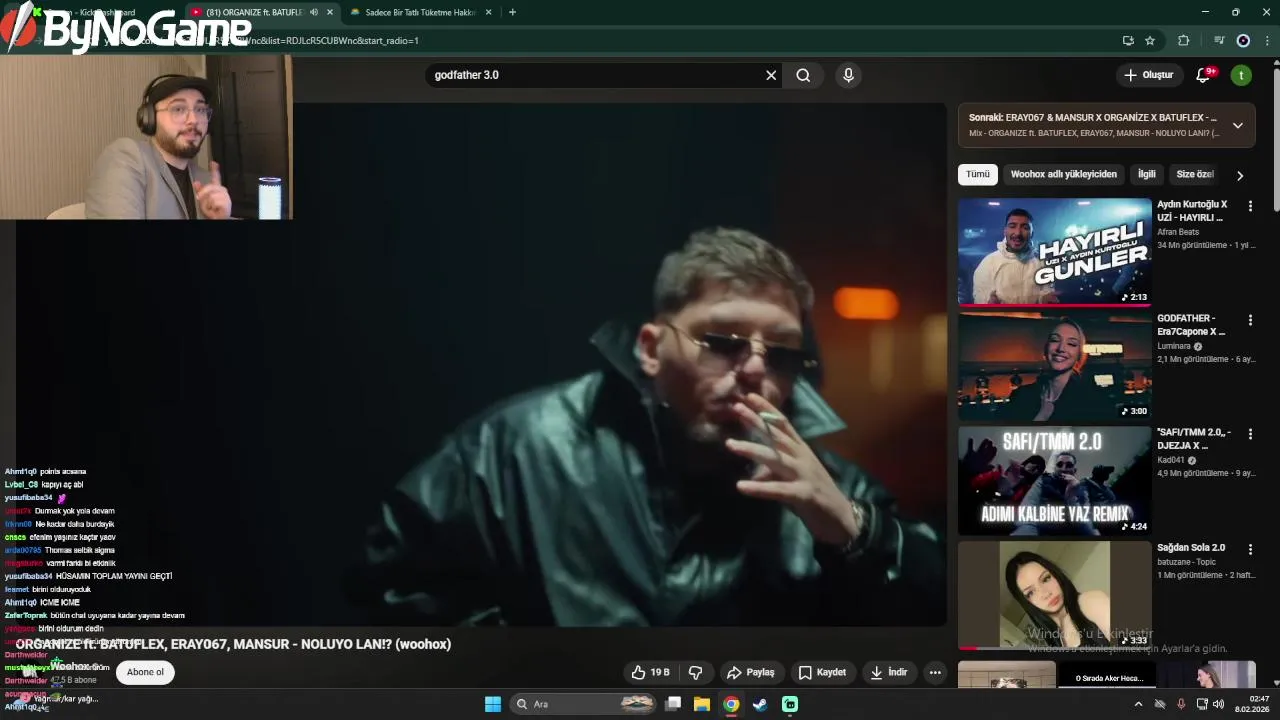This screenshot has width=1280, height=720.
Task: Dislike the video with thumbs down
Action: coord(696,672)
